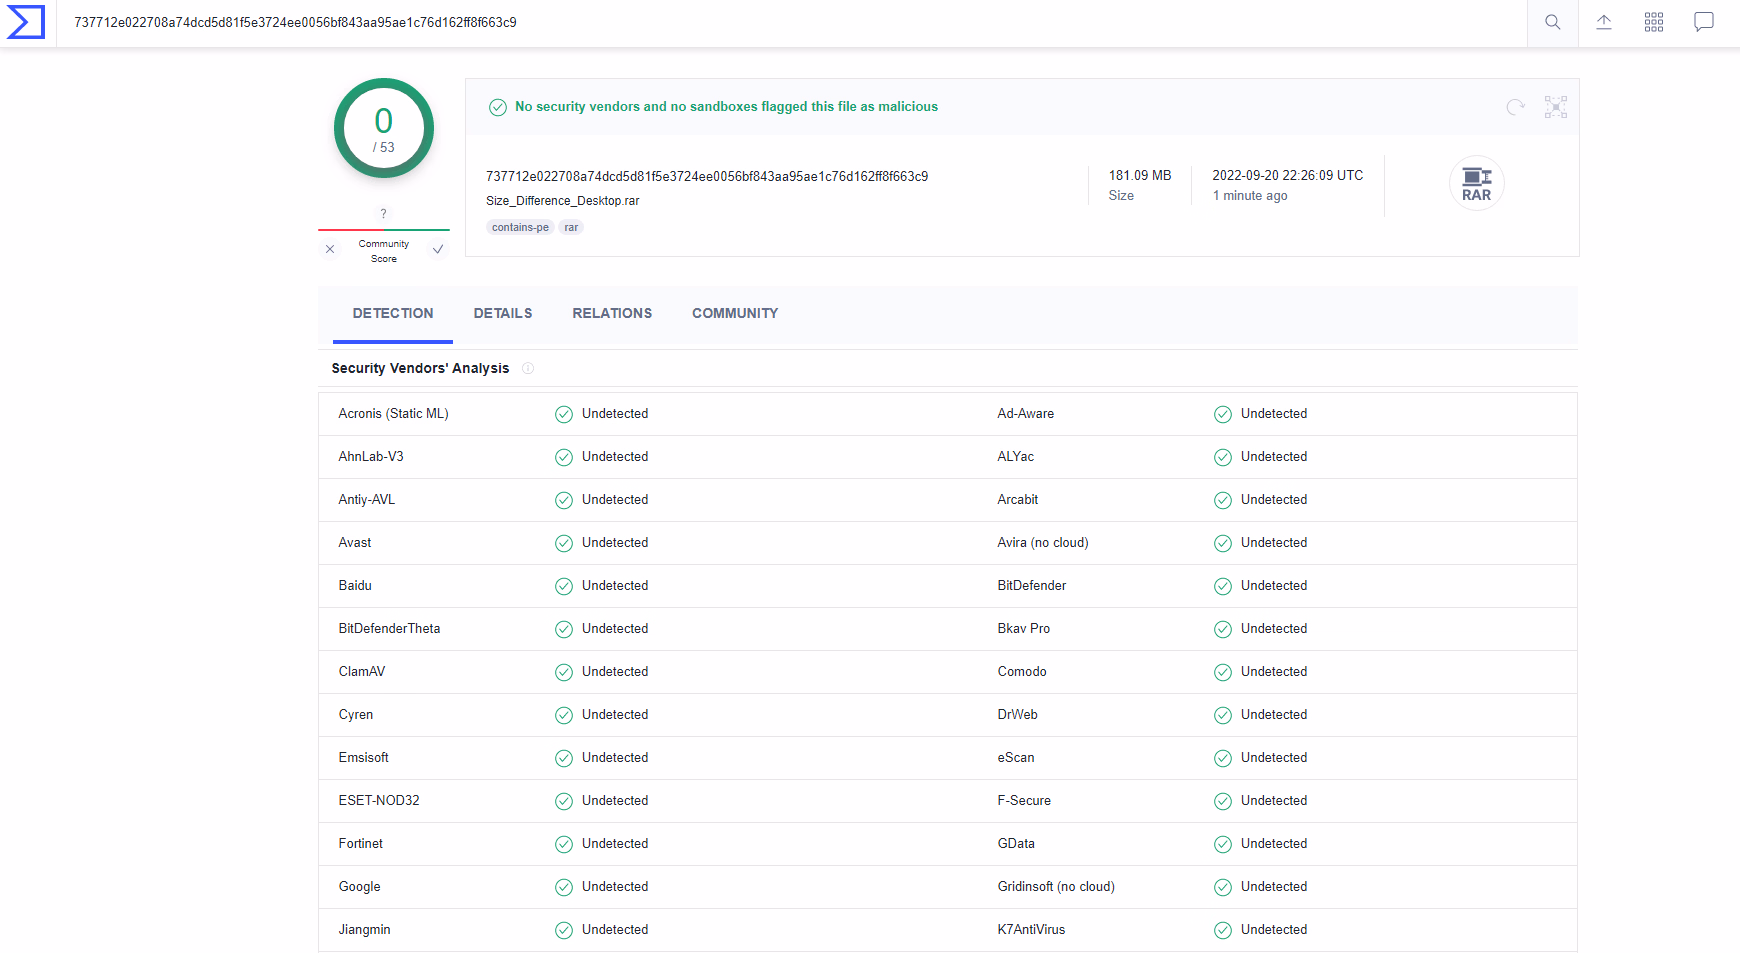Click the 181.09 MB size value

(x=1140, y=175)
